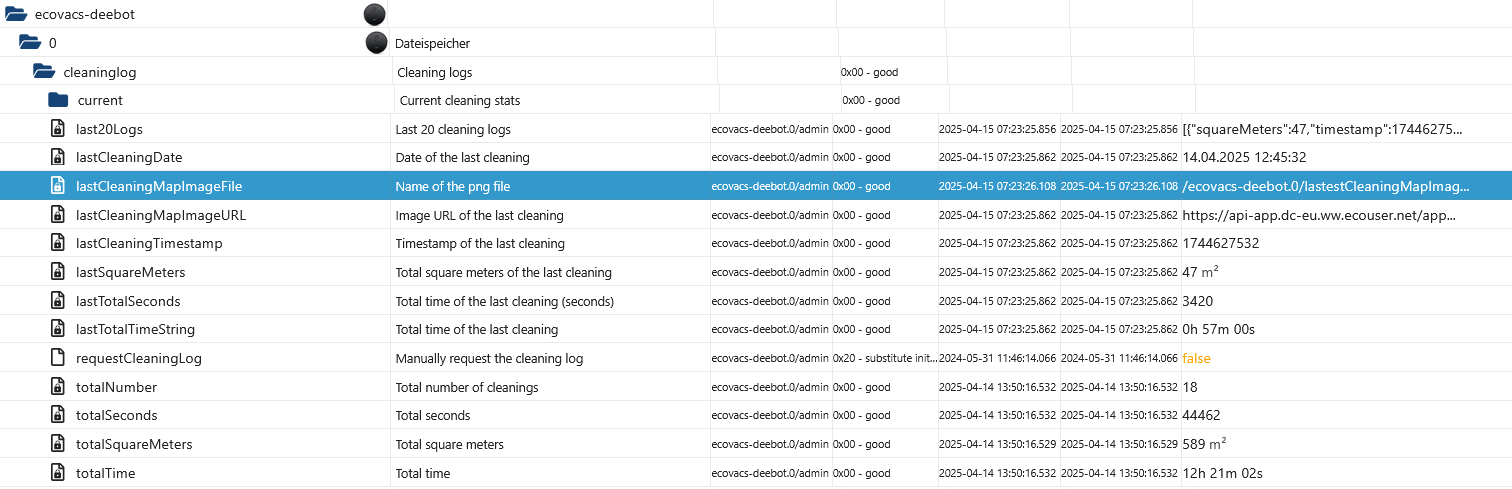The height and width of the screenshot is (489, 1512).
Task: Click the state icon of lastCleaningMapImageFile
Action: click(58, 186)
